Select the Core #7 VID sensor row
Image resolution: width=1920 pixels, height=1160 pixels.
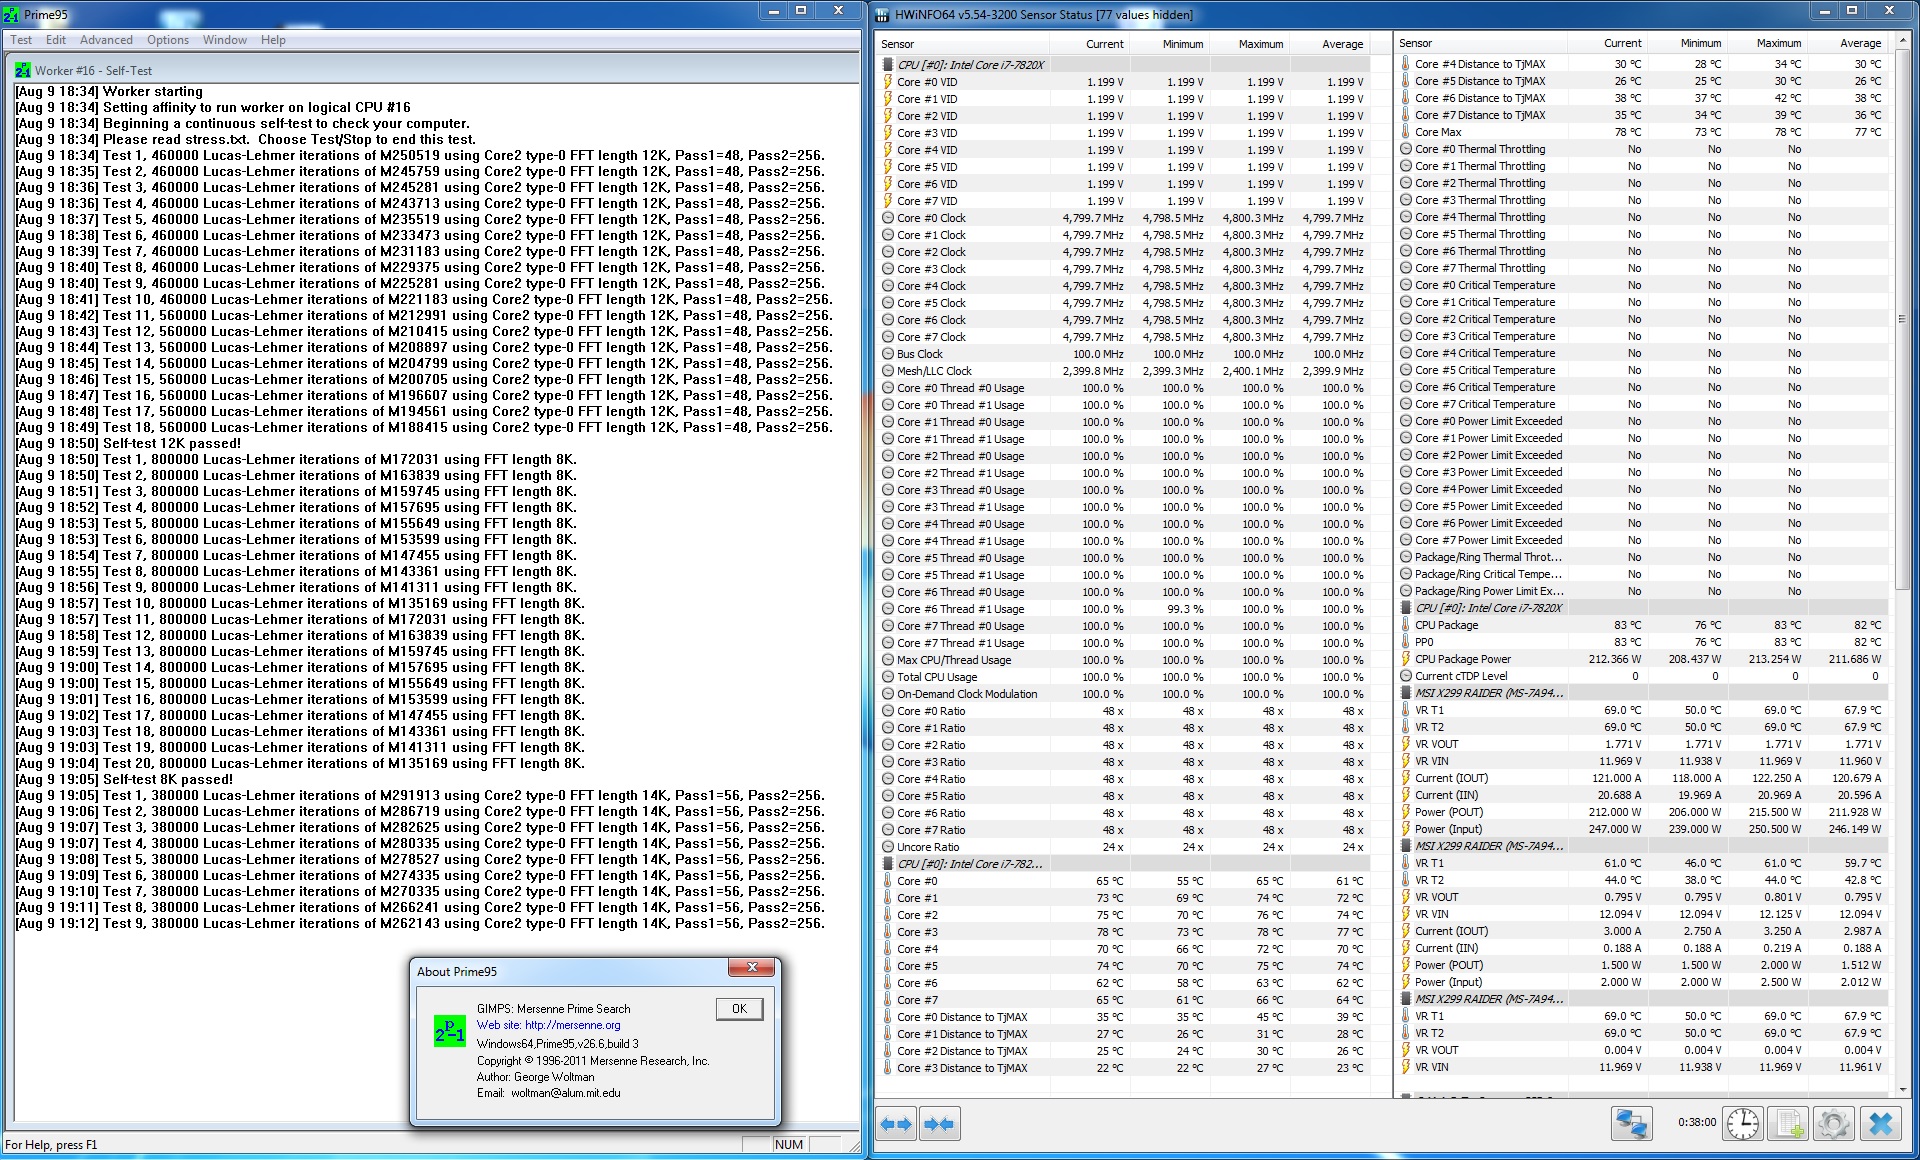click(x=1122, y=201)
